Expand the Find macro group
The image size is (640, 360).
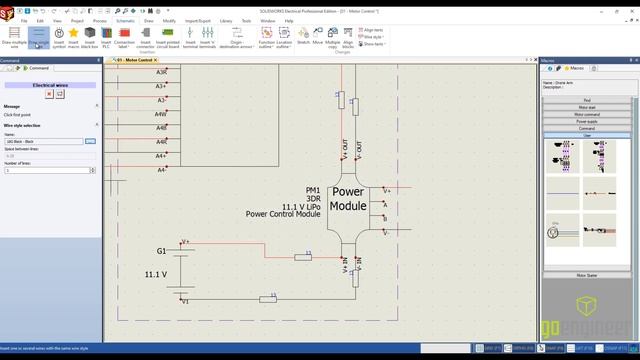pyautogui.click(x=587, y=100)
